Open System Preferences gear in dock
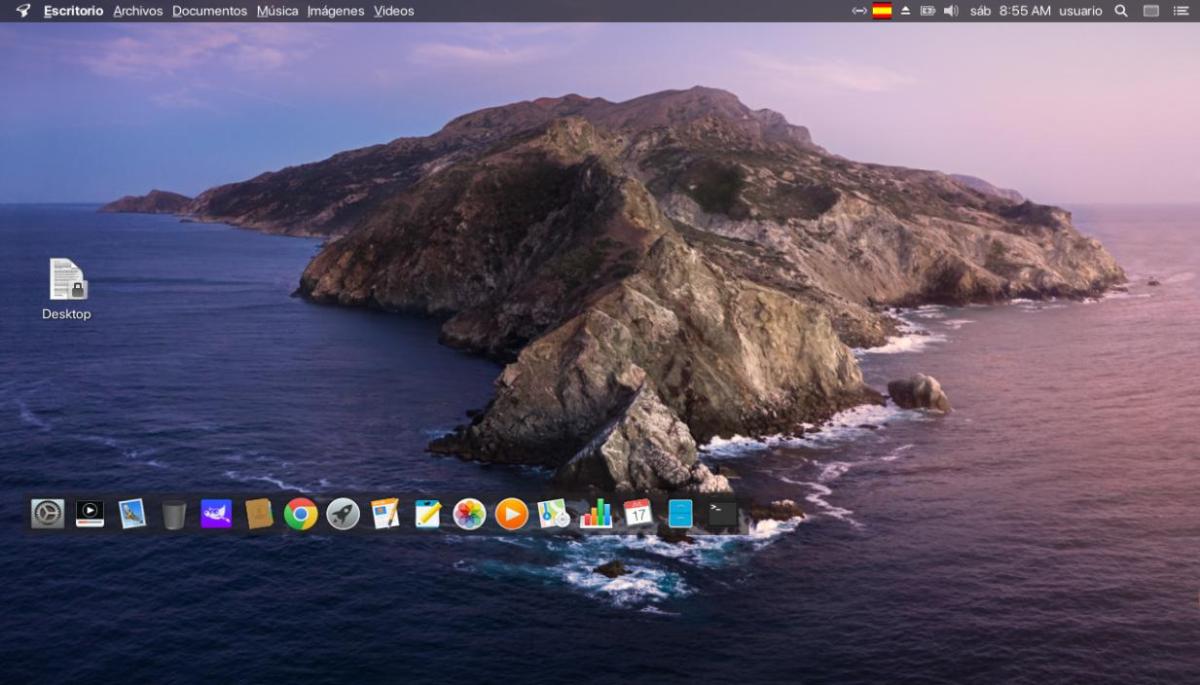 click(47, 514)
